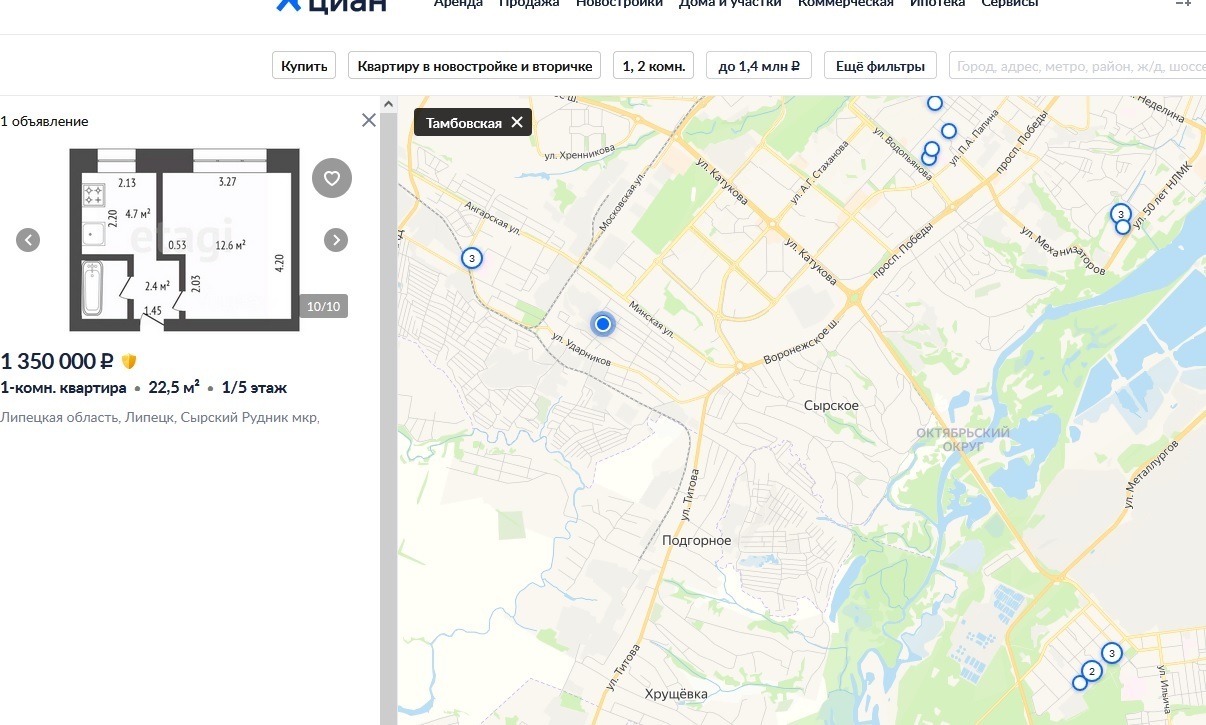1206x725 pixels.
Task: Remove the Тамбовская filter tag
Action: (517, 123)
